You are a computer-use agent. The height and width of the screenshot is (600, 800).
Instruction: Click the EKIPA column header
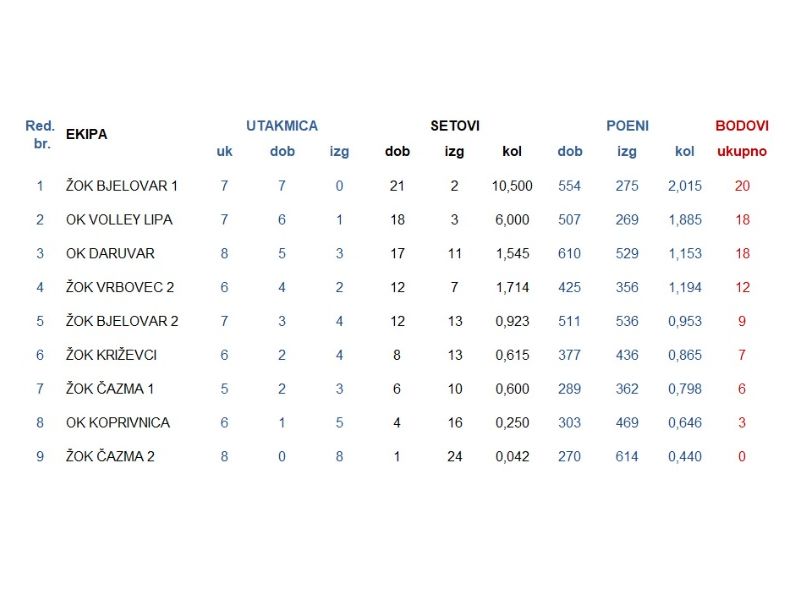86,134
